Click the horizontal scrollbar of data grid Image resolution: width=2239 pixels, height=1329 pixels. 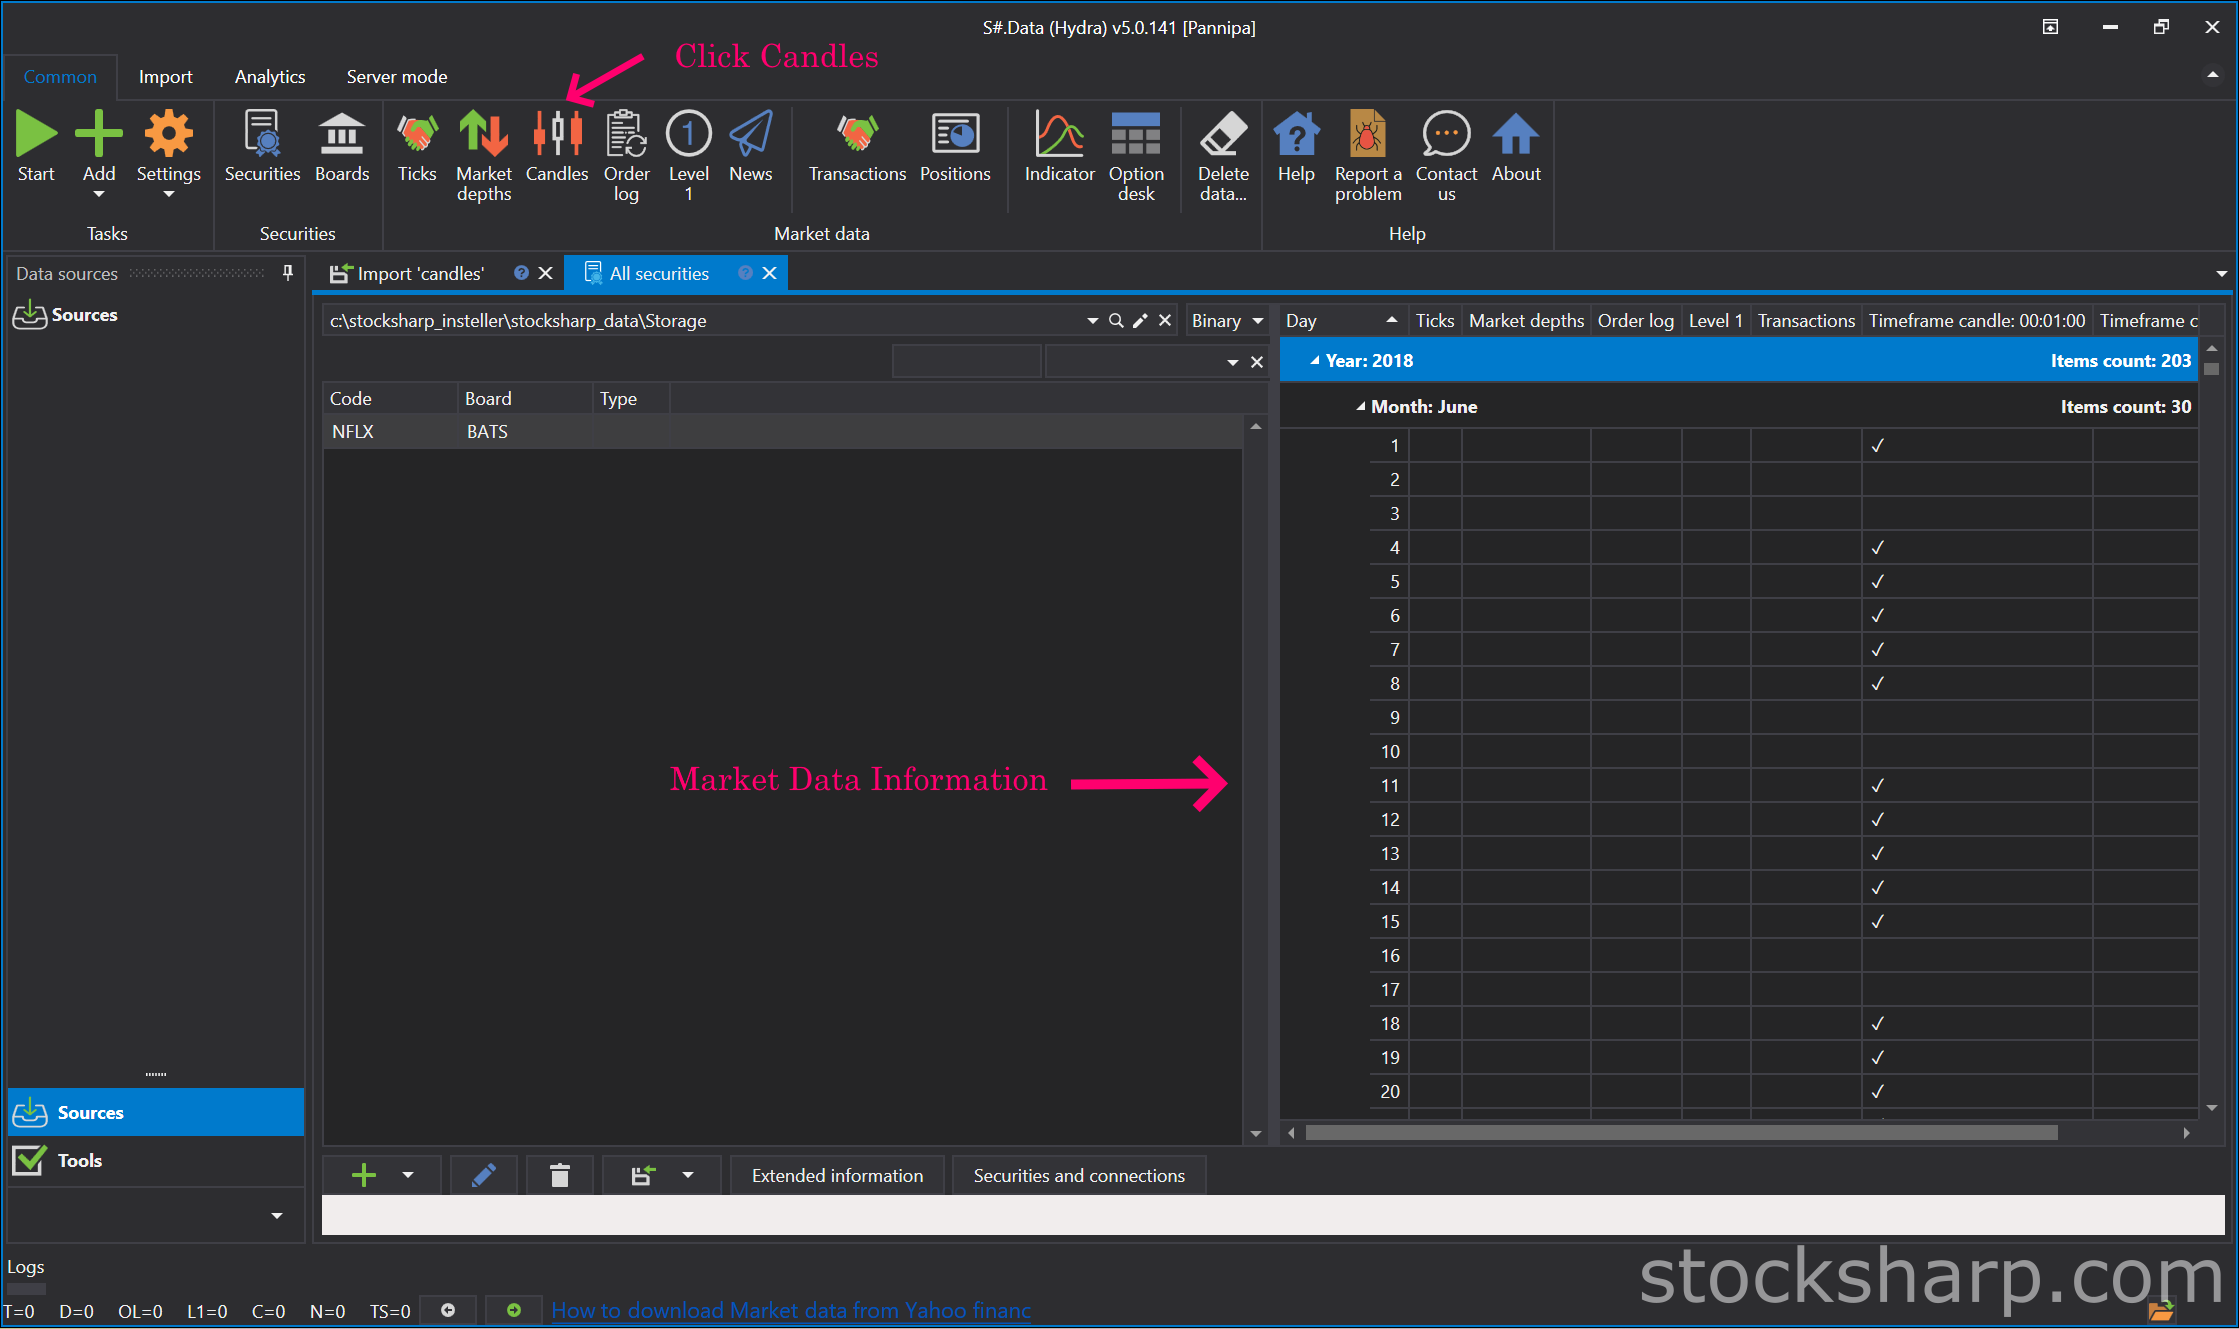point(1680,1133)
